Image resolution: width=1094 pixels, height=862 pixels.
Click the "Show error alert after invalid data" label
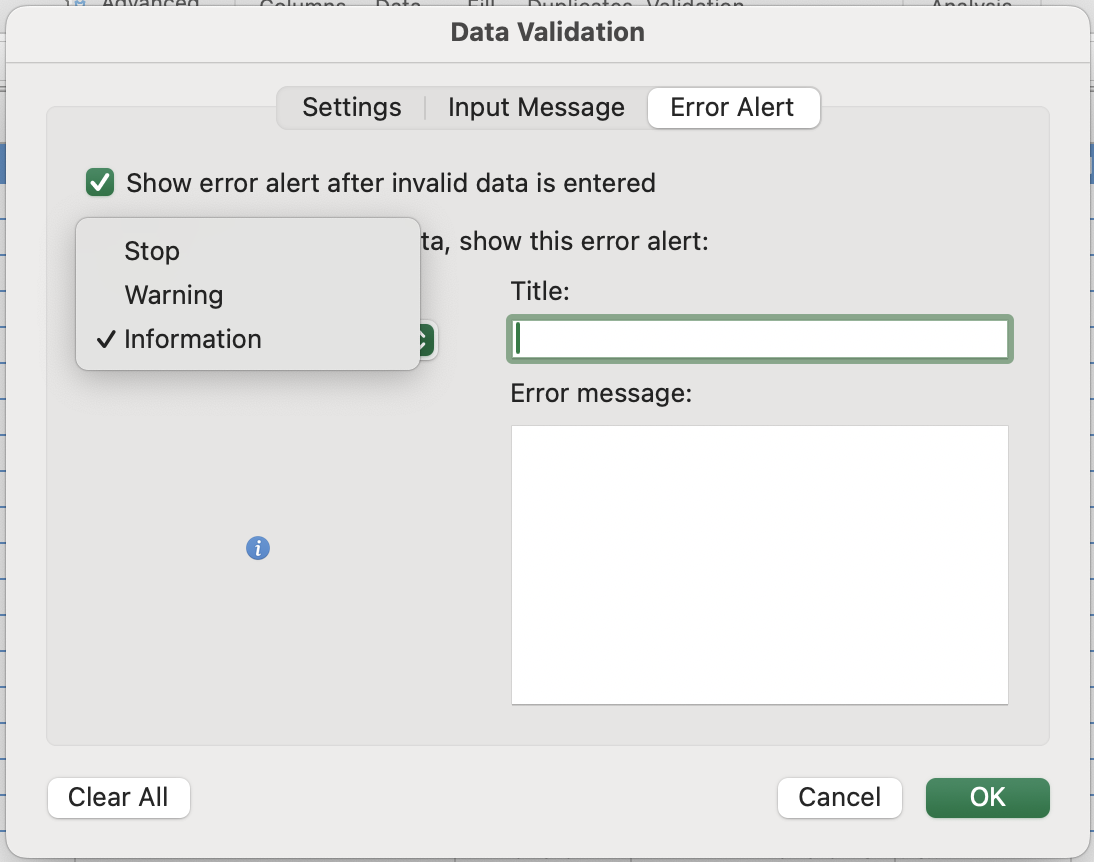(x=390, y=183)
